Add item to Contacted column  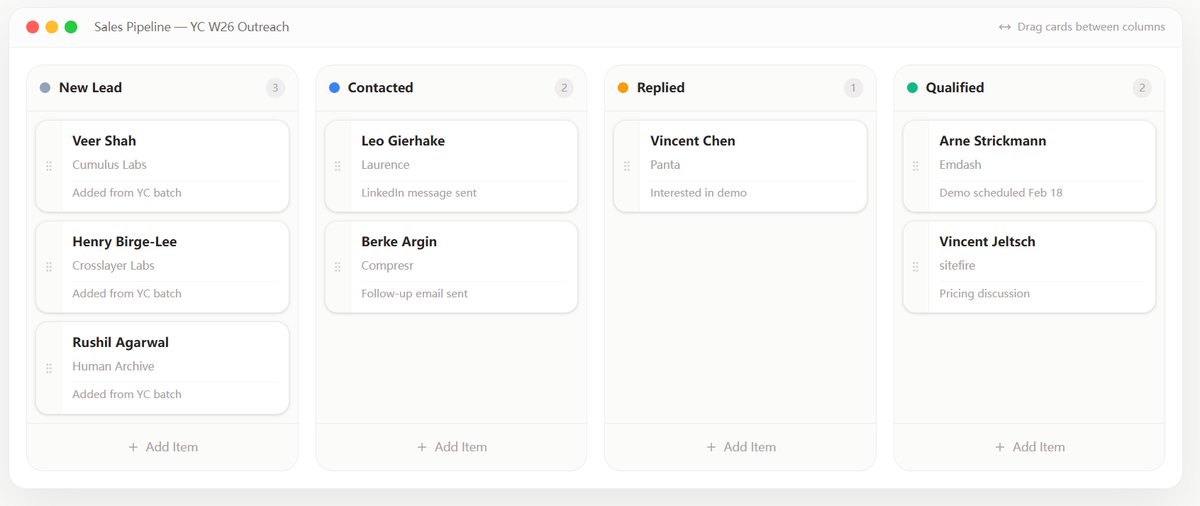pyautogui.click(x=451, y=447)
